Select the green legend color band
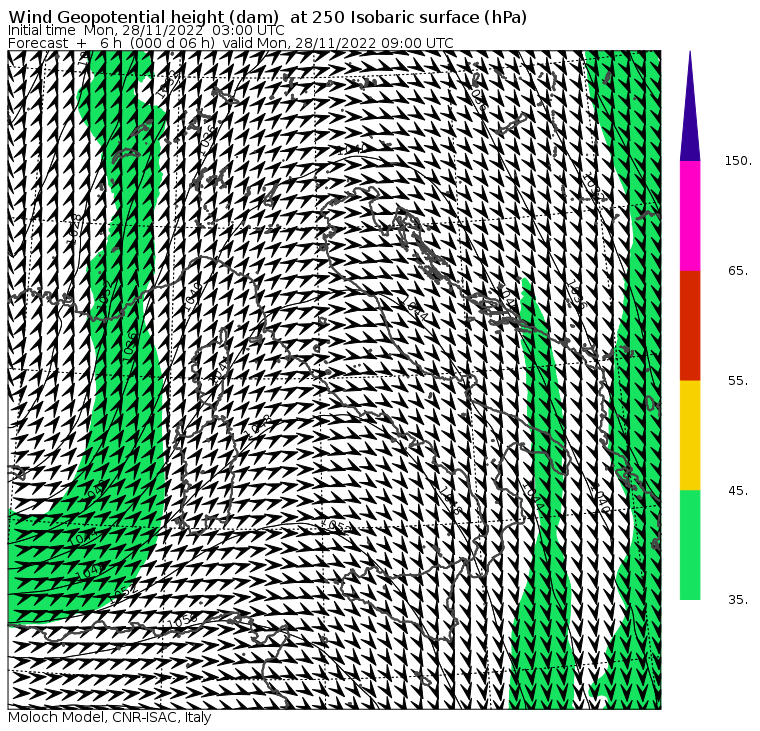The image size is (760, 731). [690, 545]
